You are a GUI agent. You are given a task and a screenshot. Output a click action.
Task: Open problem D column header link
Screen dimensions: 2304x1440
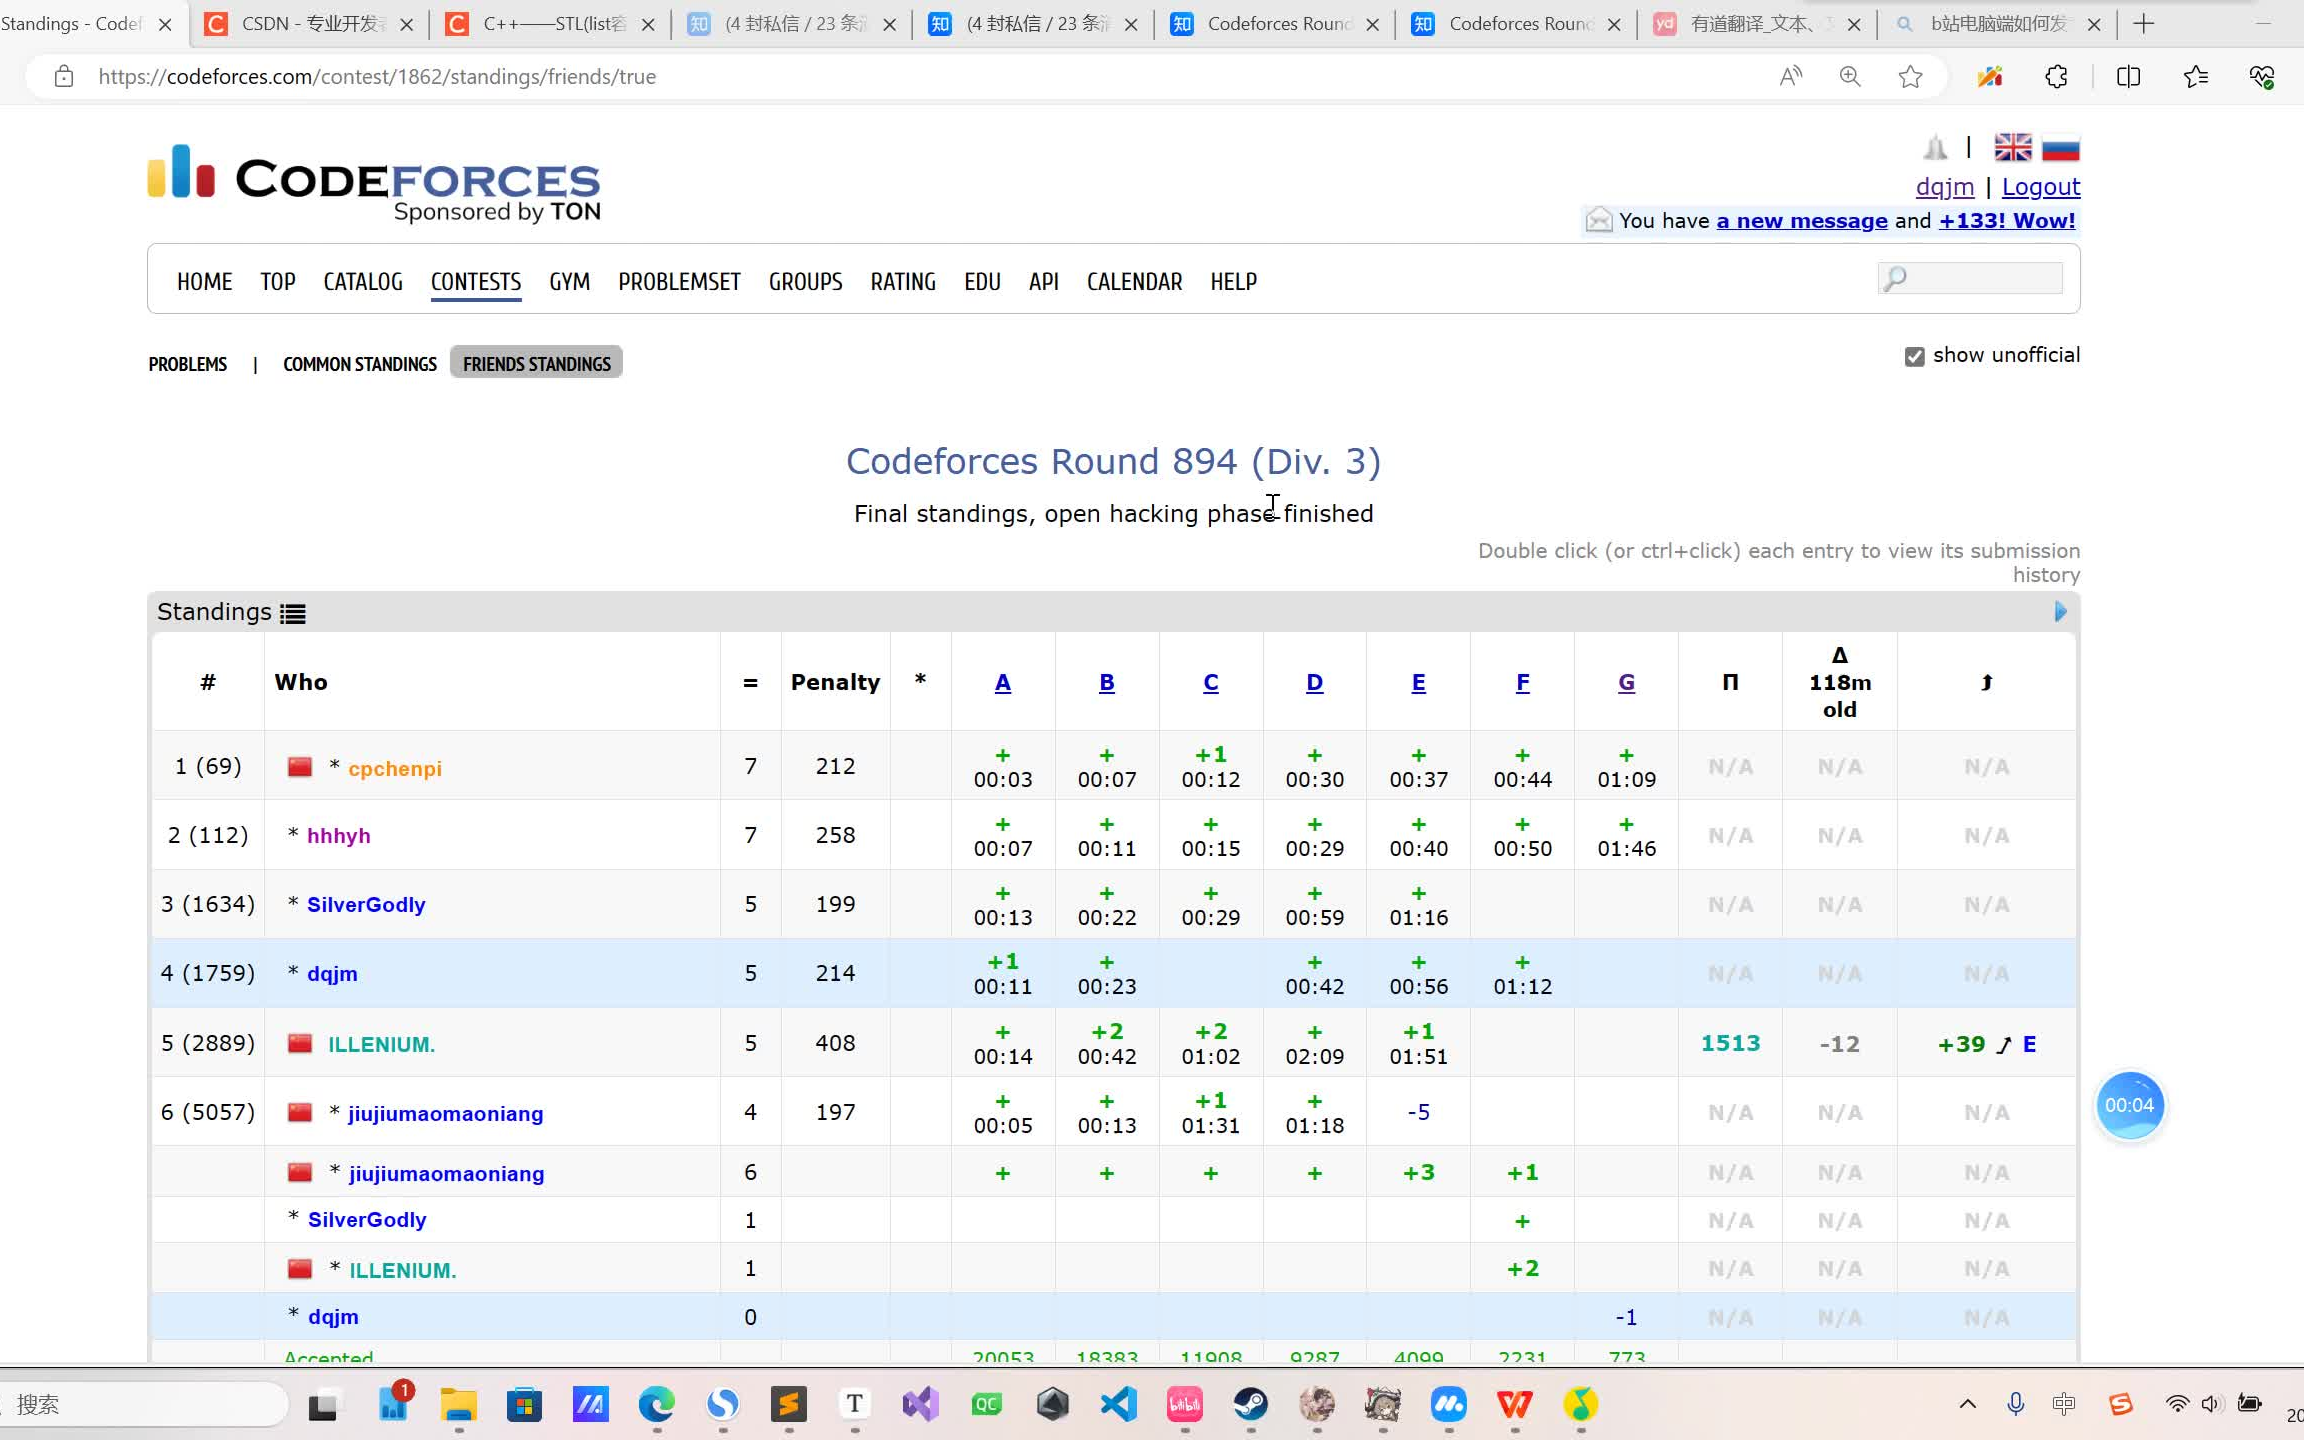click(1314, 682)
